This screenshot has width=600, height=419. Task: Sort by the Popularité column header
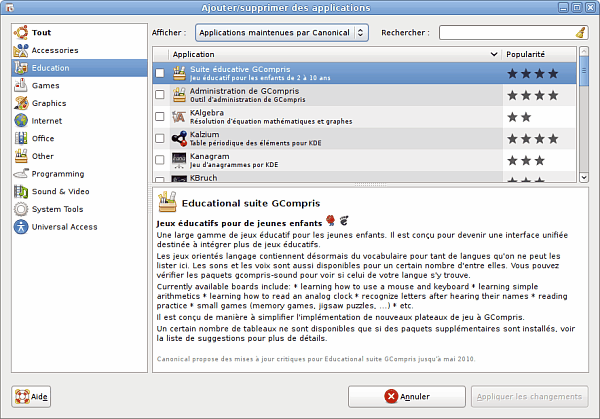tap(539, 54)
